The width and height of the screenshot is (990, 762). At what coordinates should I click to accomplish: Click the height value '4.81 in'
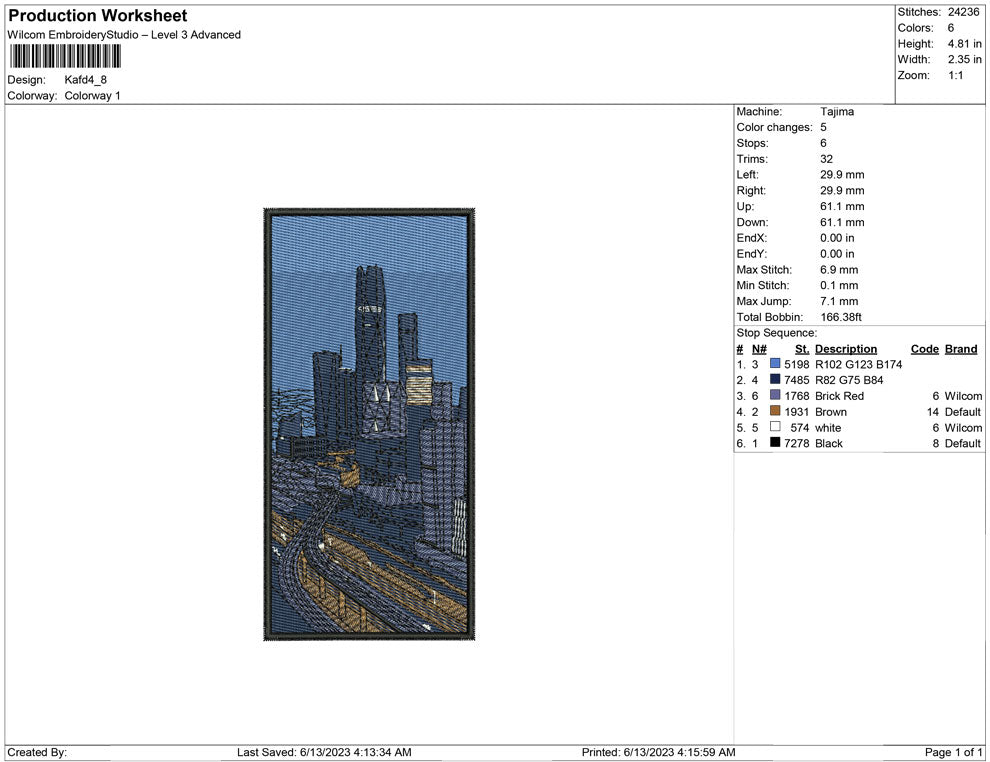[x=964, y=44]
